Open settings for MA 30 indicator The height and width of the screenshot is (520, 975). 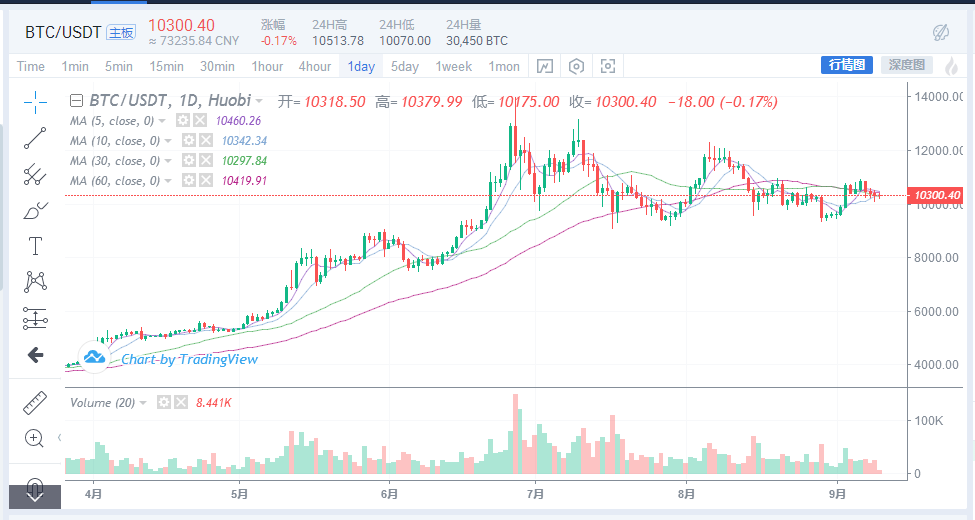pyautogui.click(x=189, y=160)
